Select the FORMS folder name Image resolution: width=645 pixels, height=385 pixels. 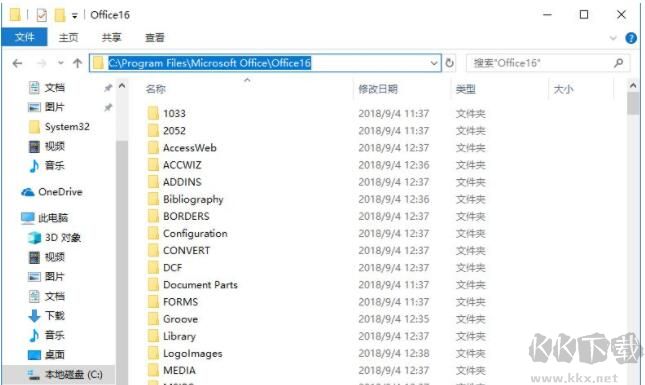point(181,302)
